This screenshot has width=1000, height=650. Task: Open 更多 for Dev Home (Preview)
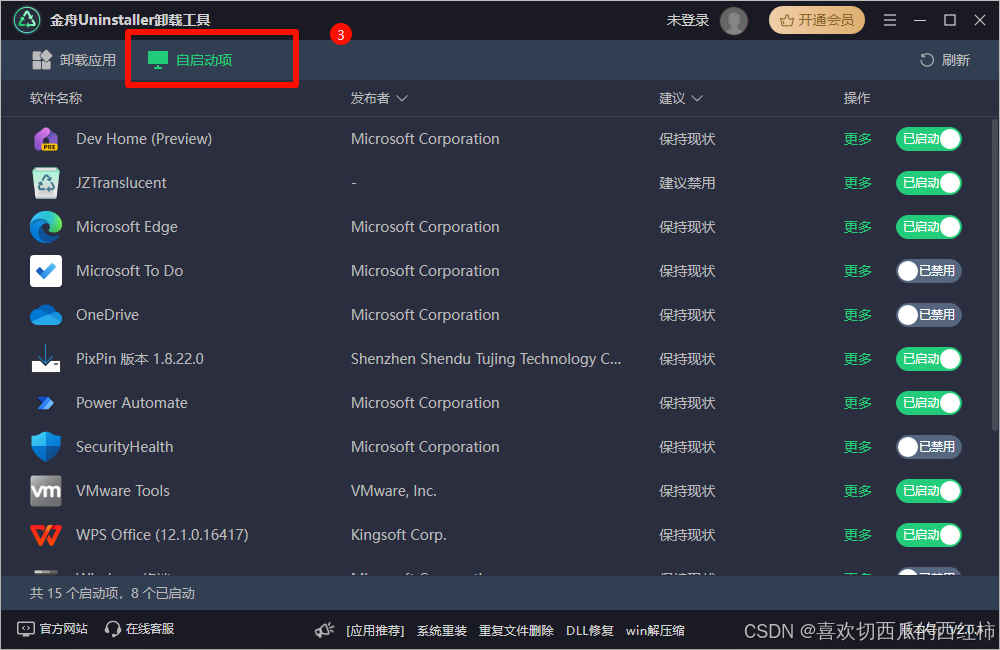point(857,139)
